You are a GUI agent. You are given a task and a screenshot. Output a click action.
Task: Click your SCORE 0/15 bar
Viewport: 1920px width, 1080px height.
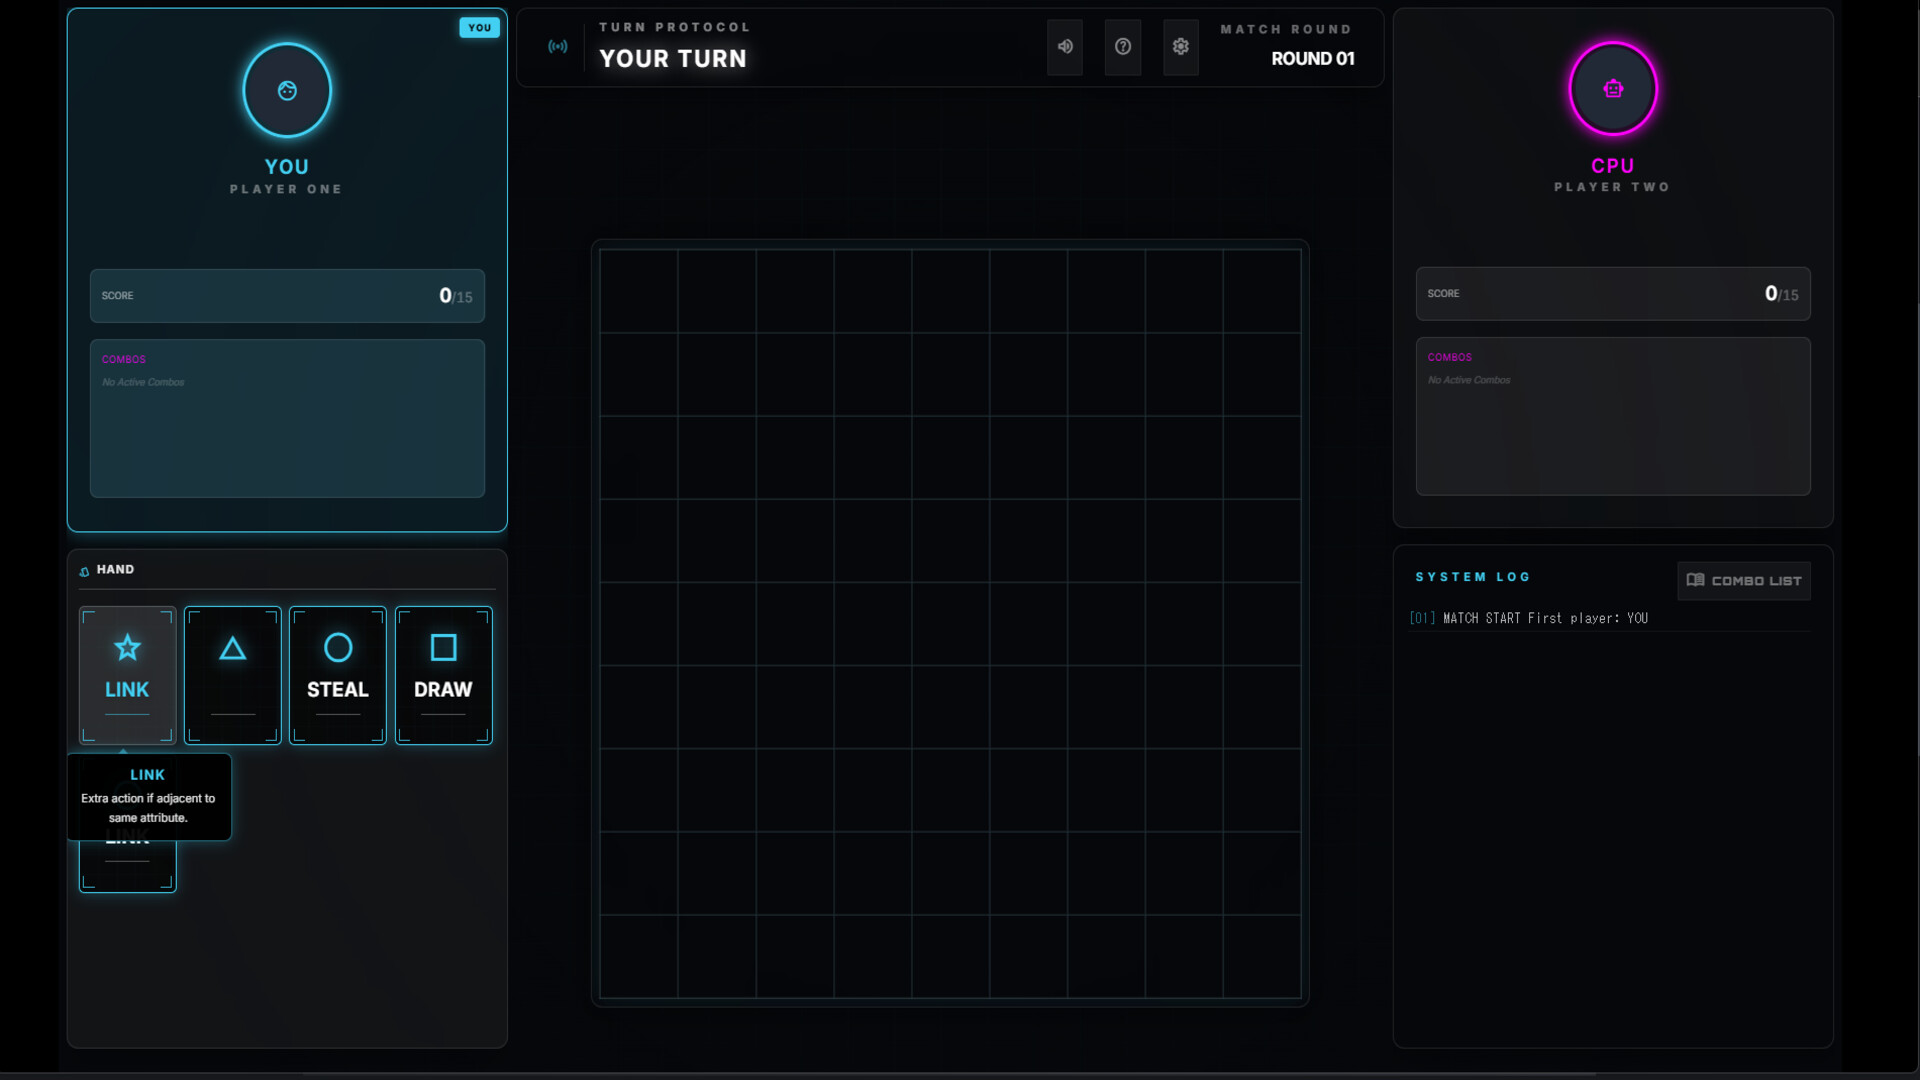(x=287, y=296)
